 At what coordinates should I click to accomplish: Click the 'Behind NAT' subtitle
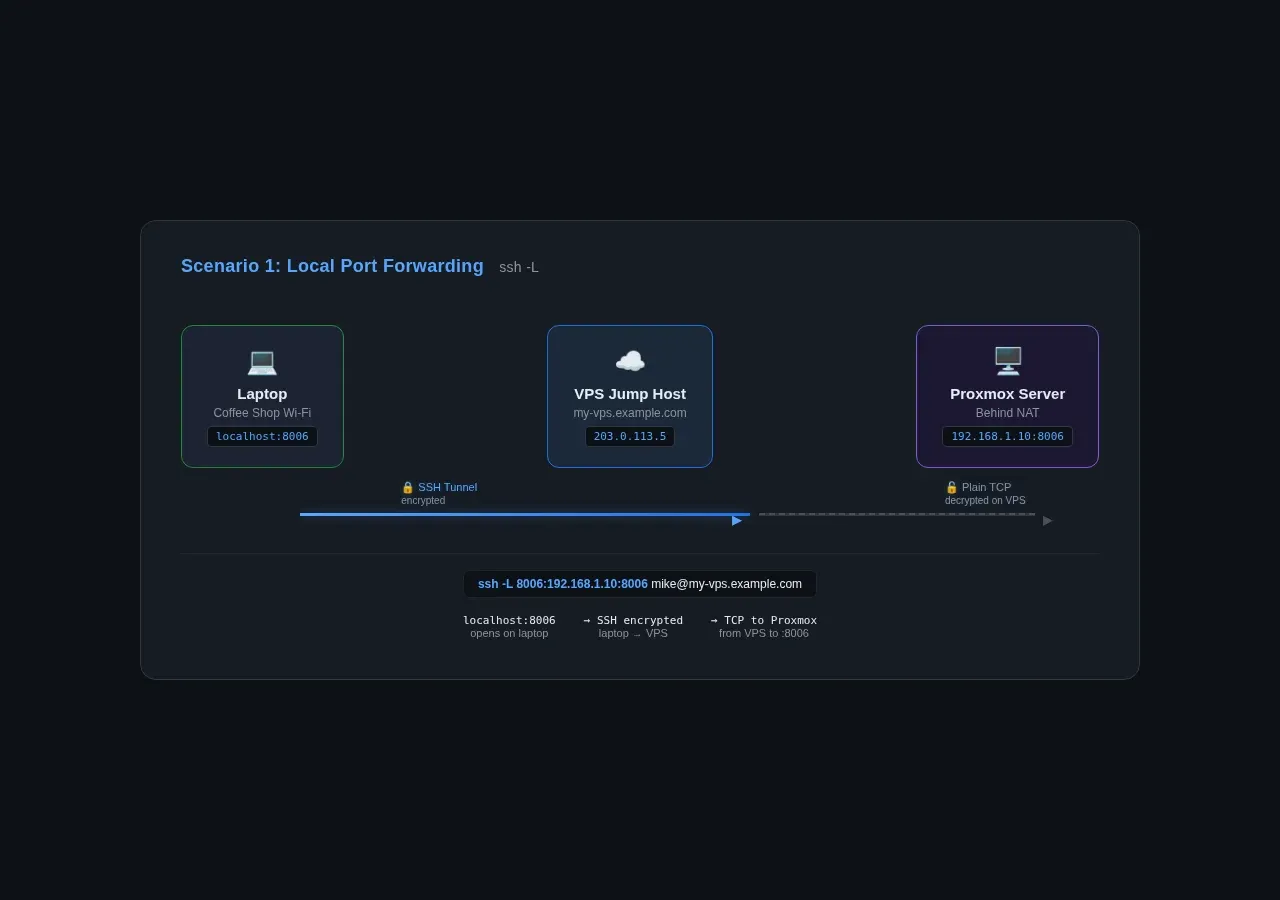1007,413
